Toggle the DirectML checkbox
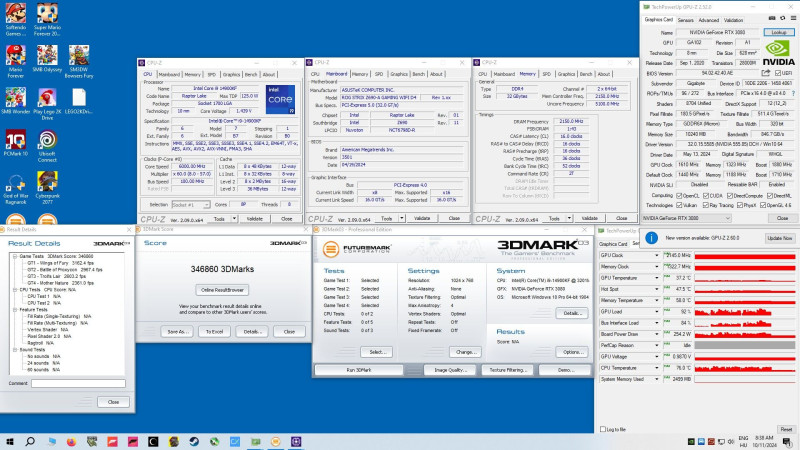Image resolution: width=800 pixels, height=450 pixels. point(769,195)
